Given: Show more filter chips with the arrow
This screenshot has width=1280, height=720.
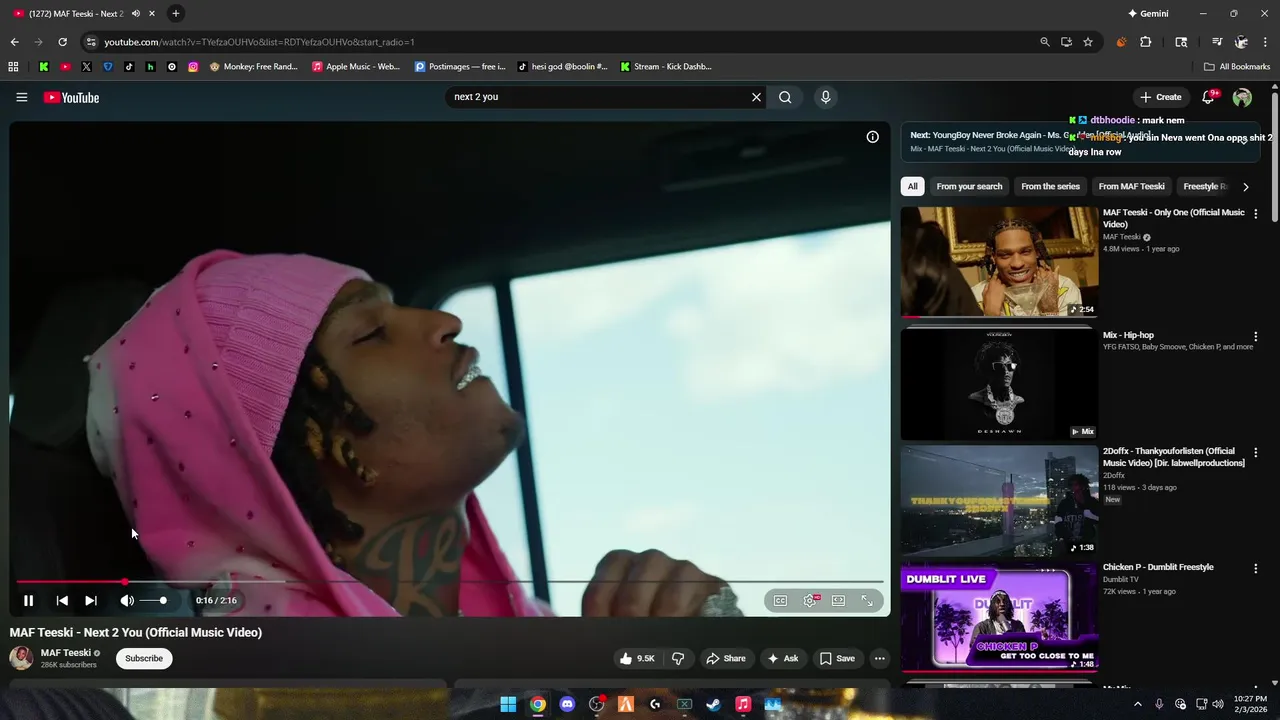Looking at the screenshot, I should (x=1245, y=186).
